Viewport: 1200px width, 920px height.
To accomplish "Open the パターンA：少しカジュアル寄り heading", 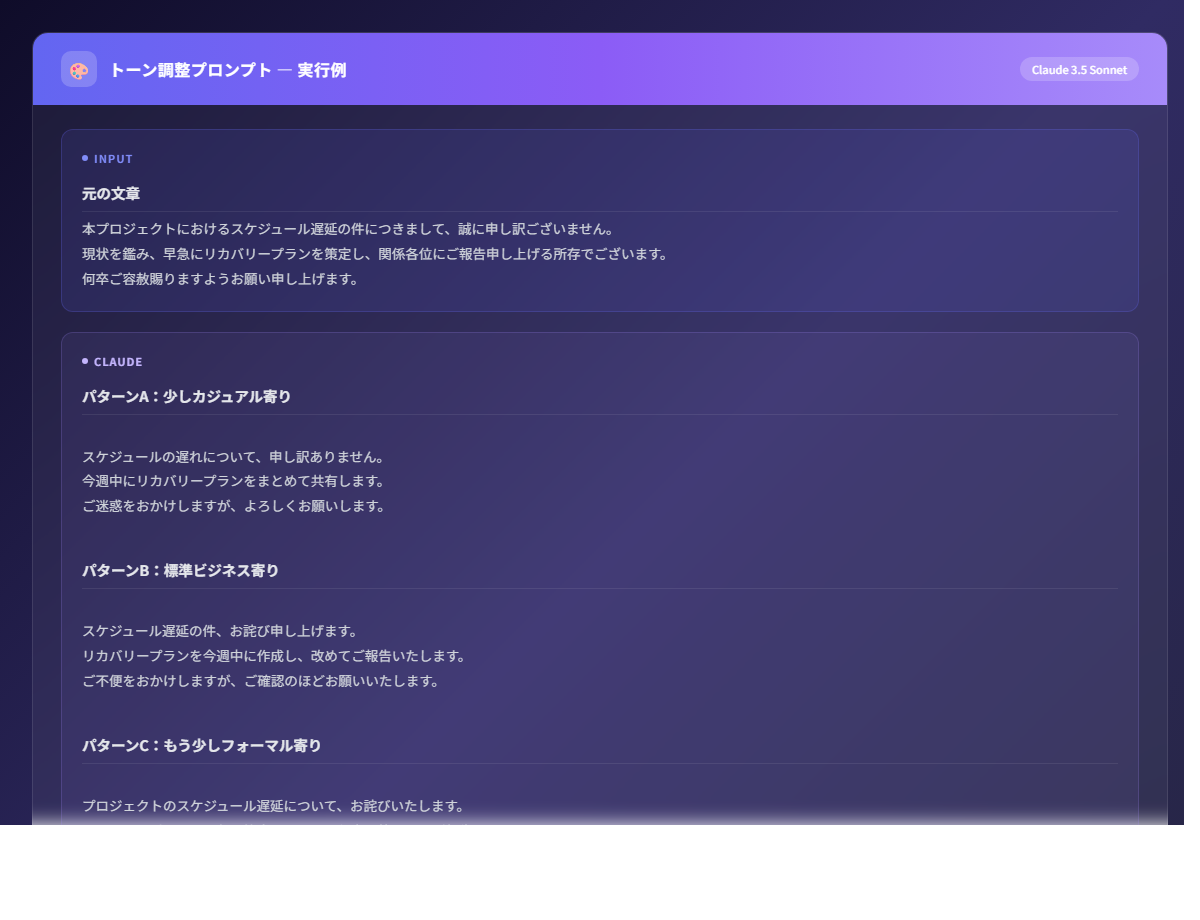I will [186, 396].
